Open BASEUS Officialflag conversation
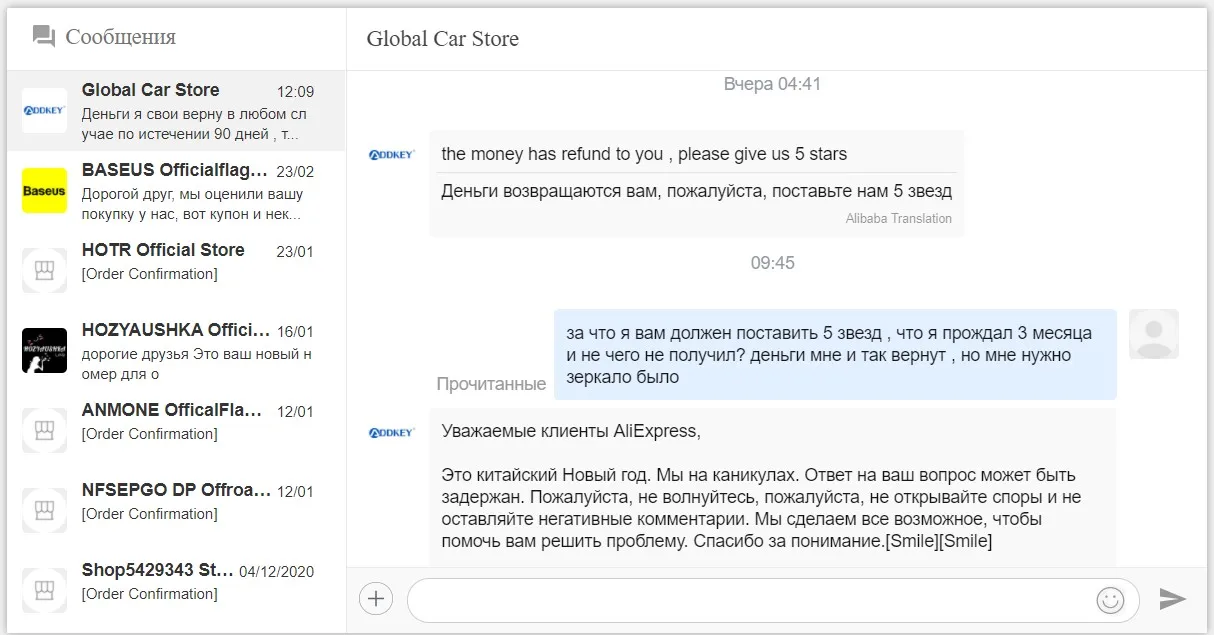This screenshot has width=1214, height=635. (x=176, y=191)
